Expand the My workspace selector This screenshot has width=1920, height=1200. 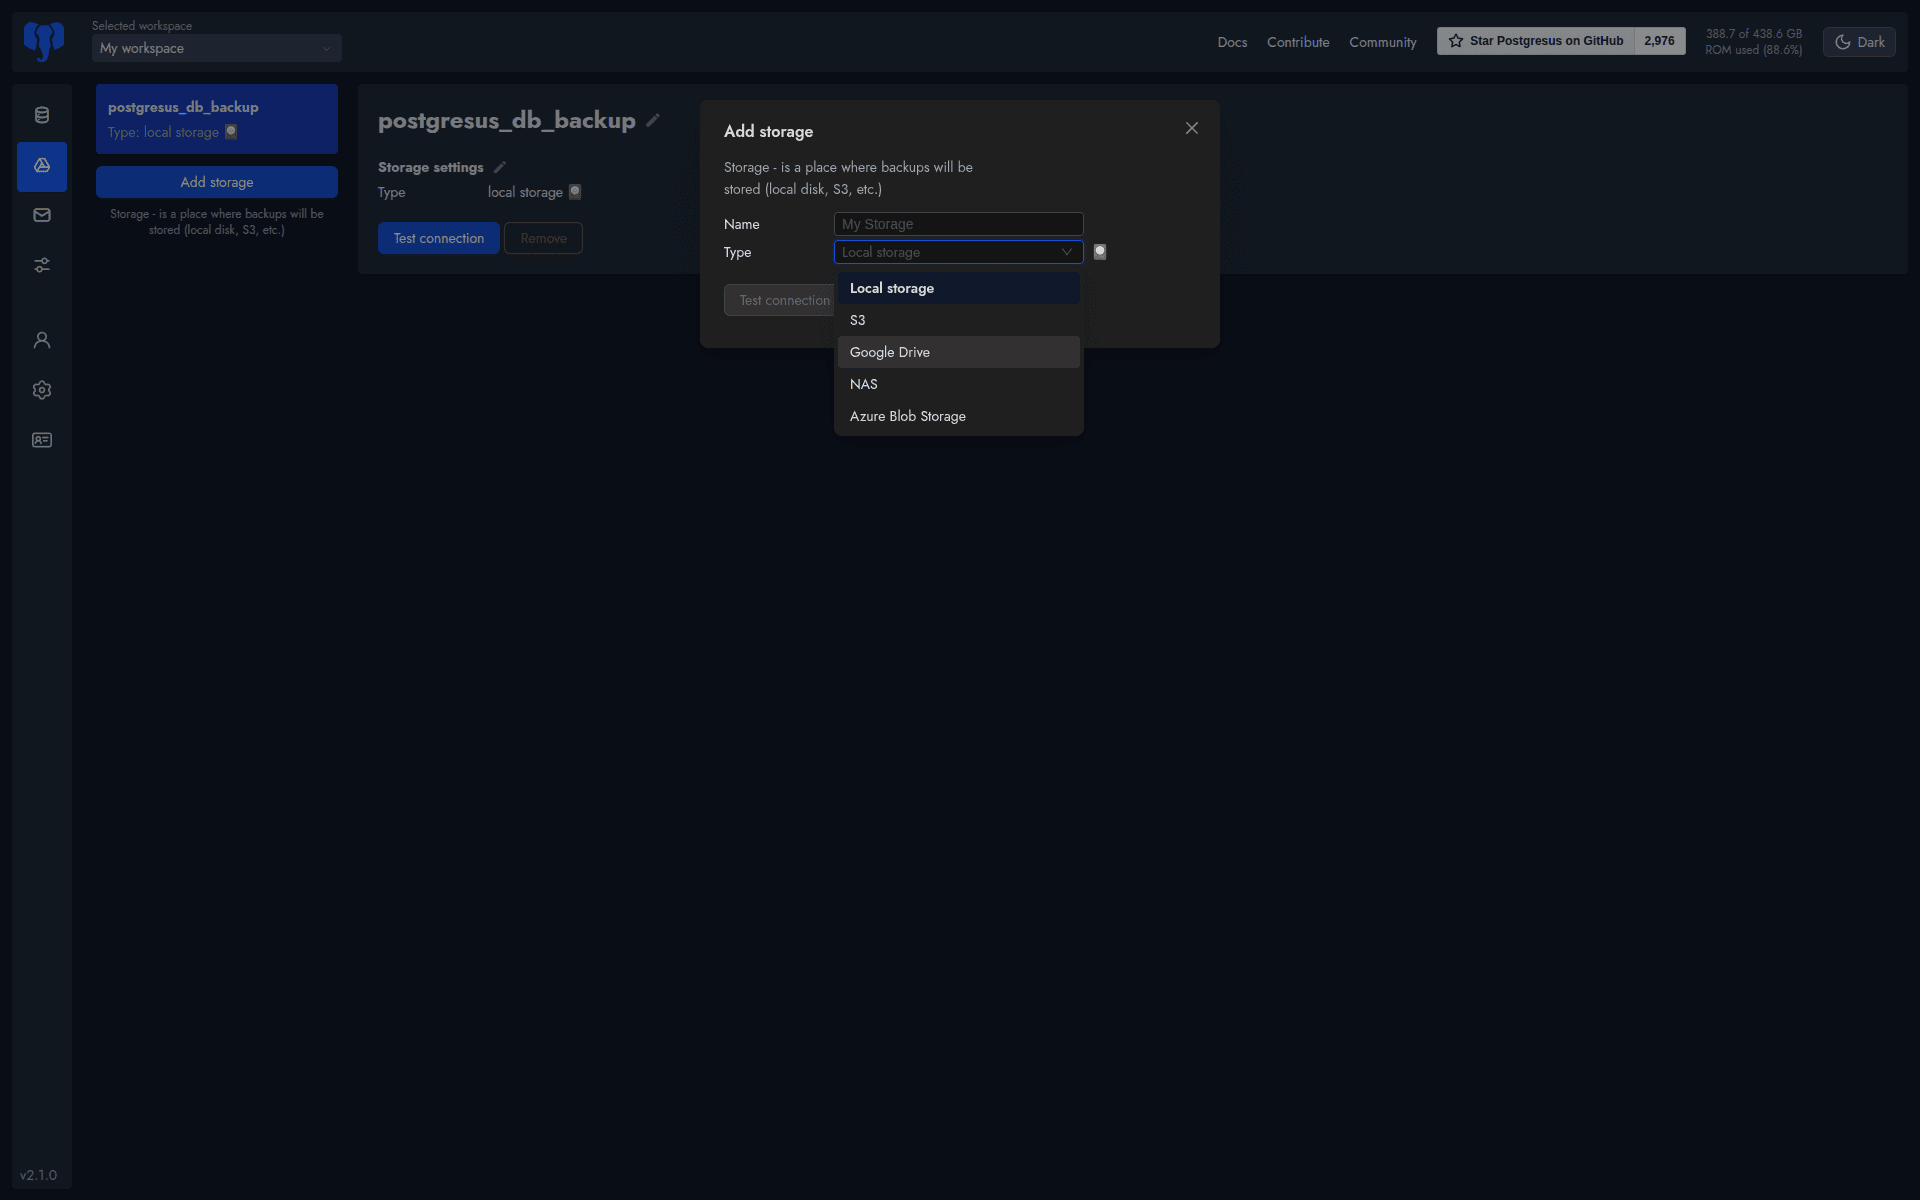tap(216, 48)
